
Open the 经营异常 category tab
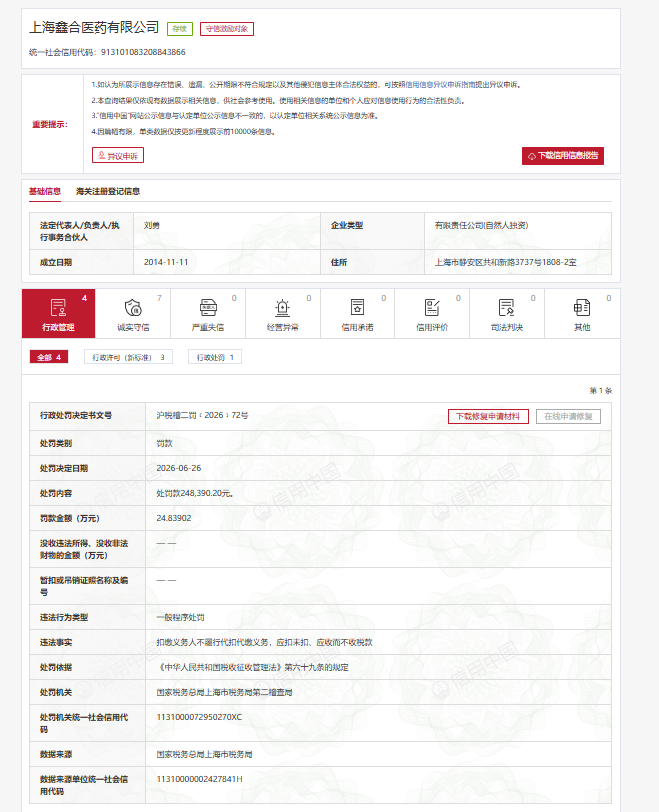pyautogui.click(x=283, y=313)
